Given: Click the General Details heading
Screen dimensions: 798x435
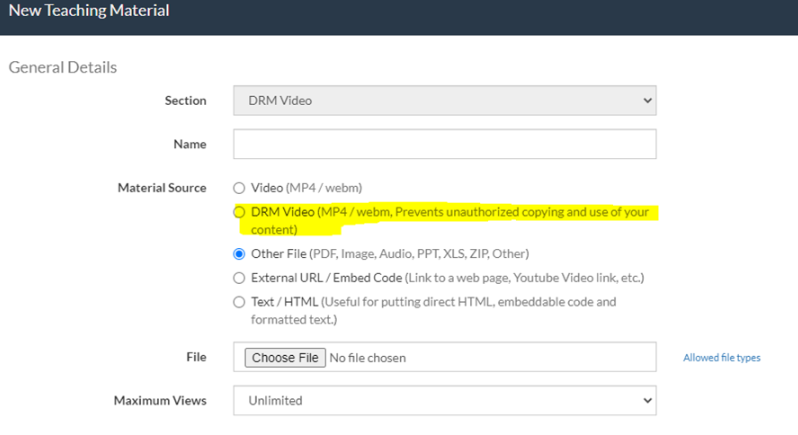Looking at the screenshot, I should [63, 67].
